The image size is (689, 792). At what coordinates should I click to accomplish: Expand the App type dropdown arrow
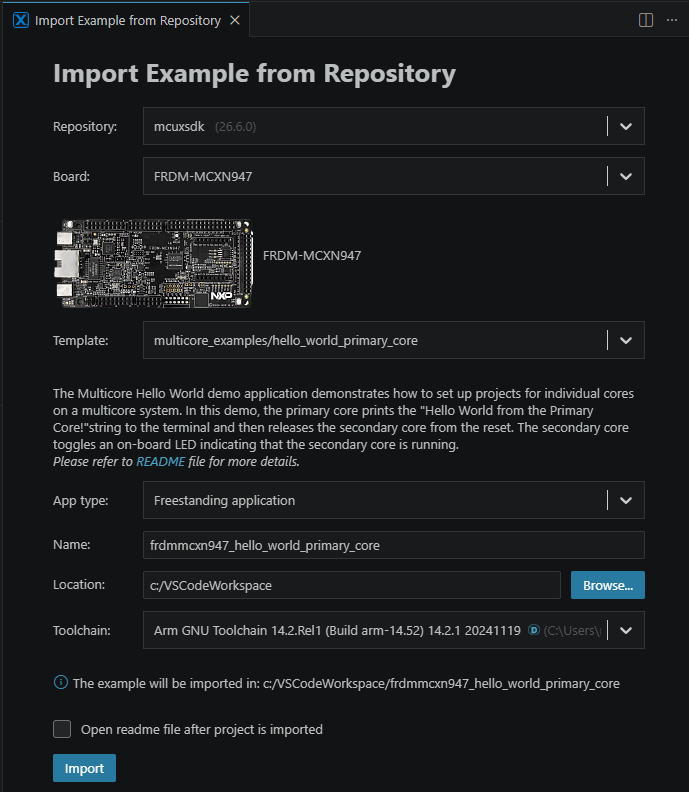click(626, 501)
